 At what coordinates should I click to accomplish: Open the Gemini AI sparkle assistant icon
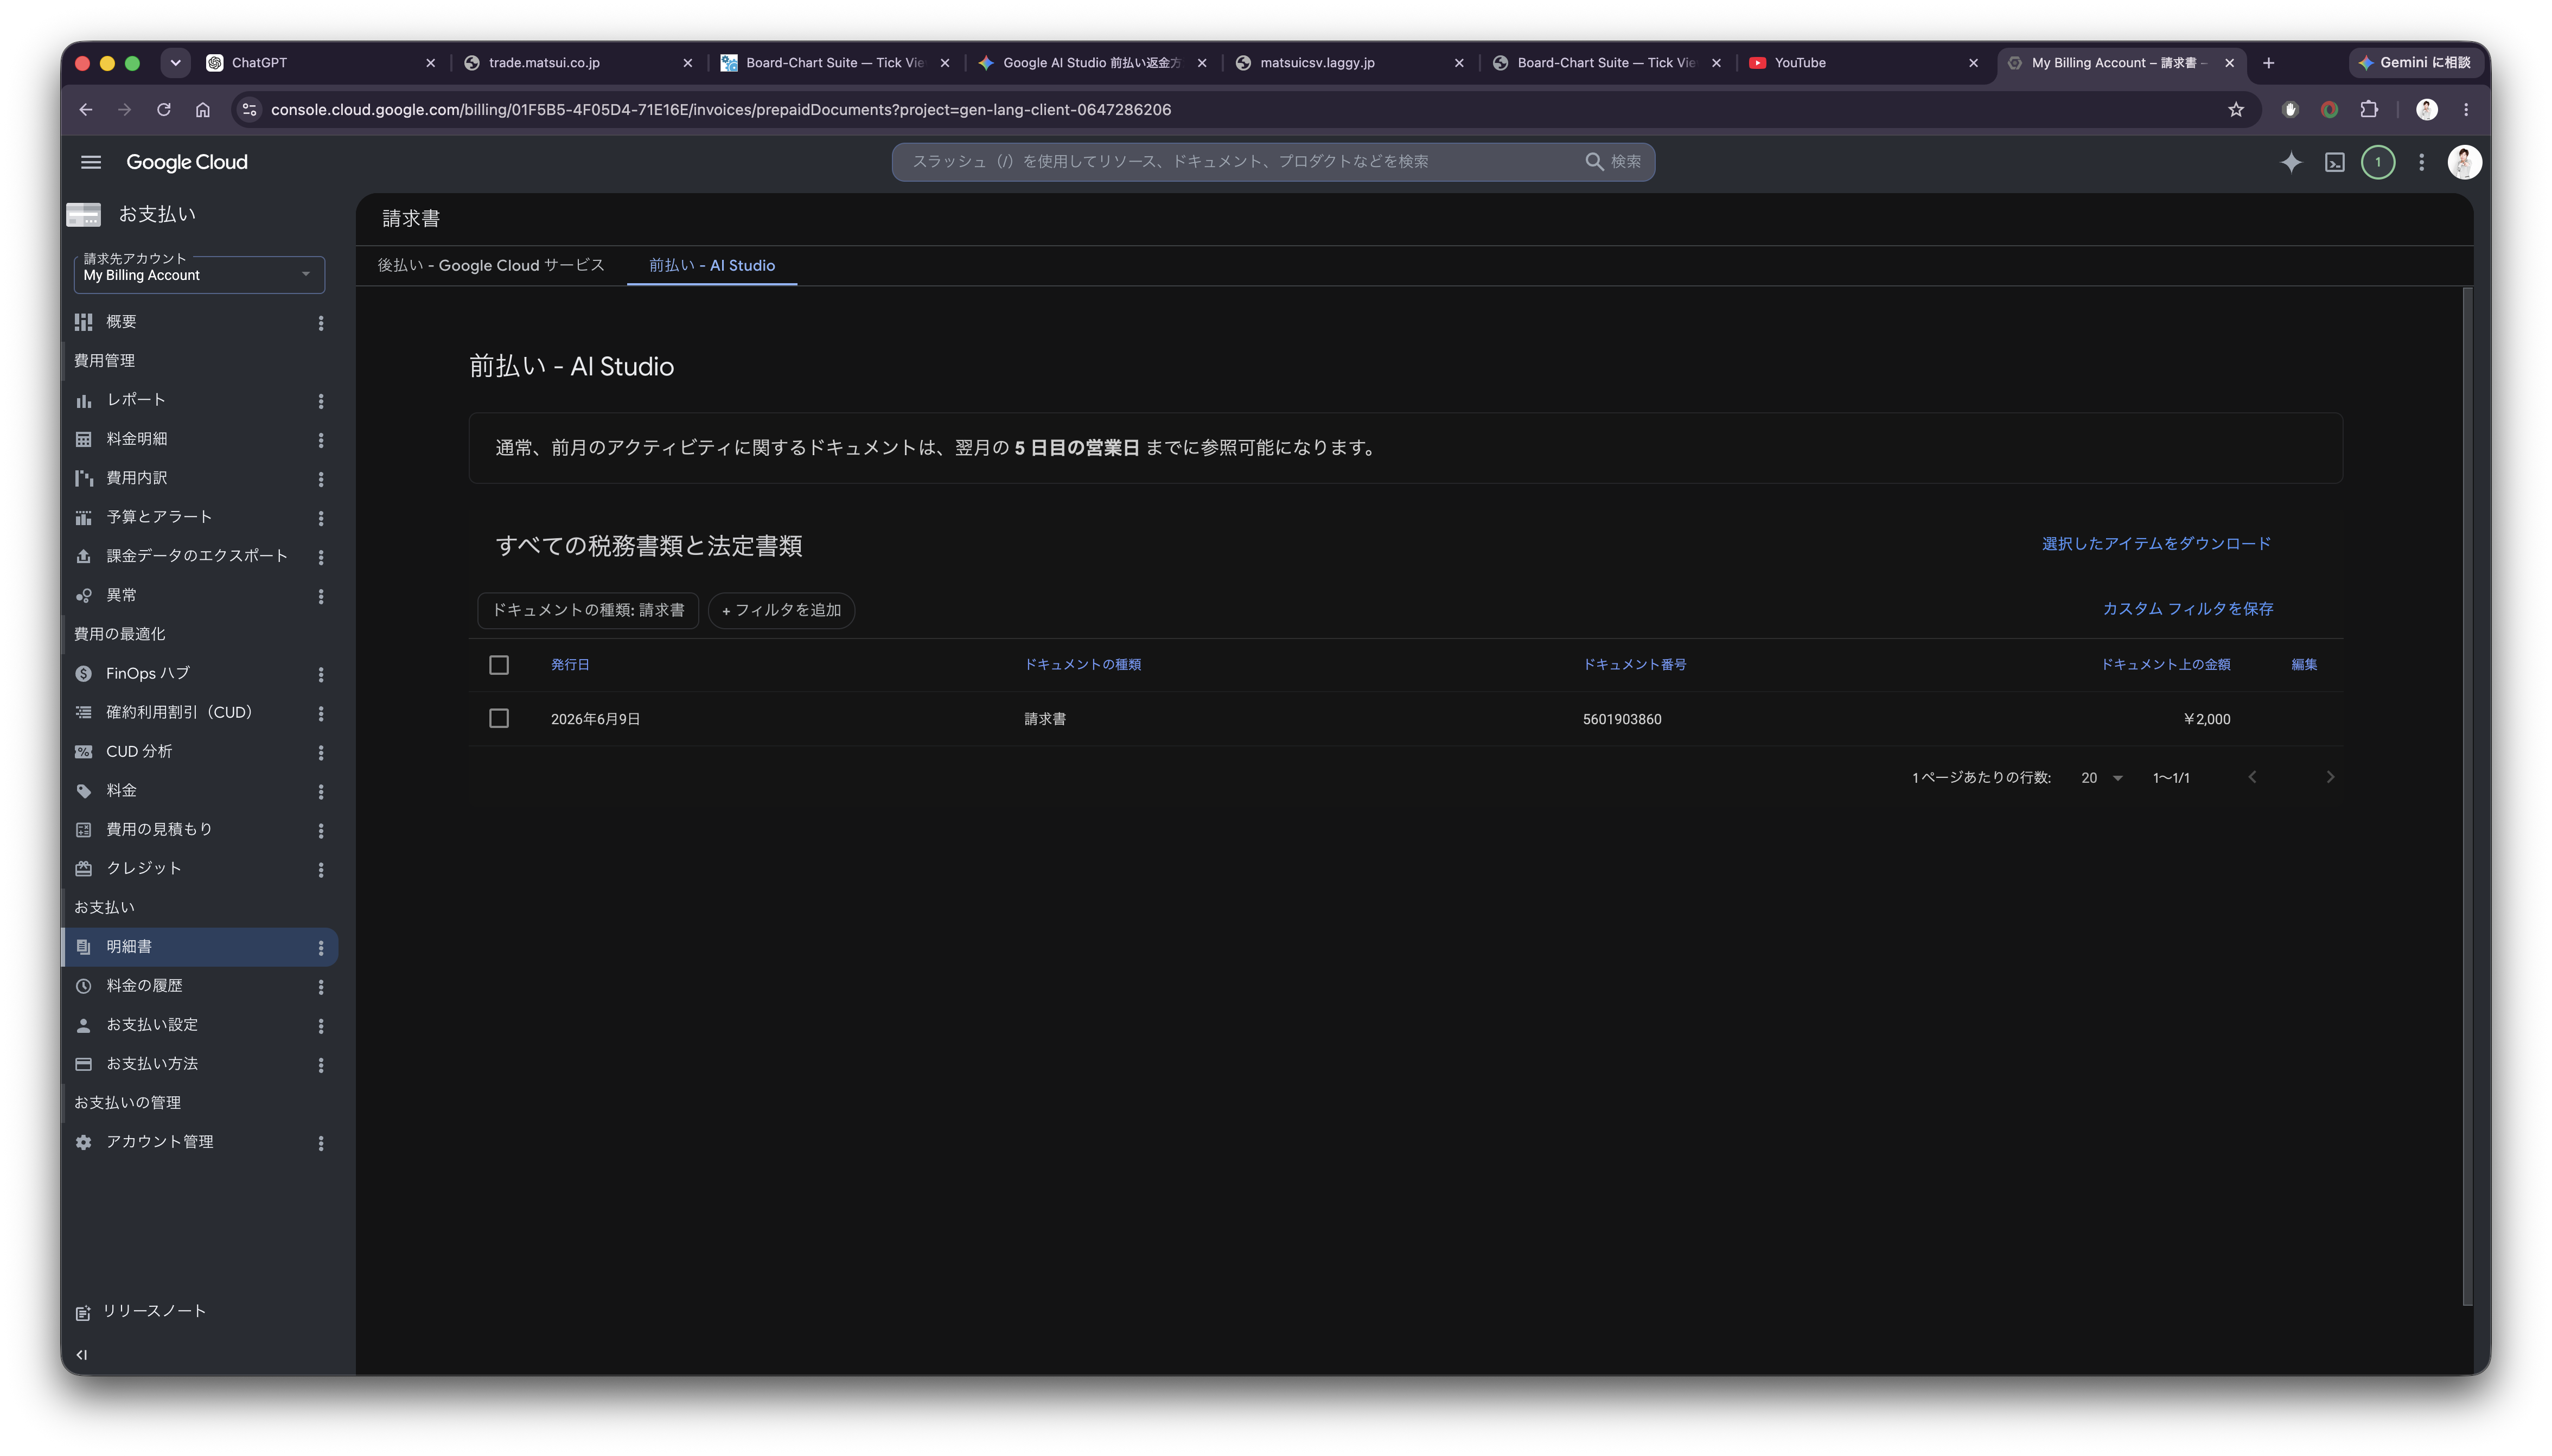tap(2291, 162)
